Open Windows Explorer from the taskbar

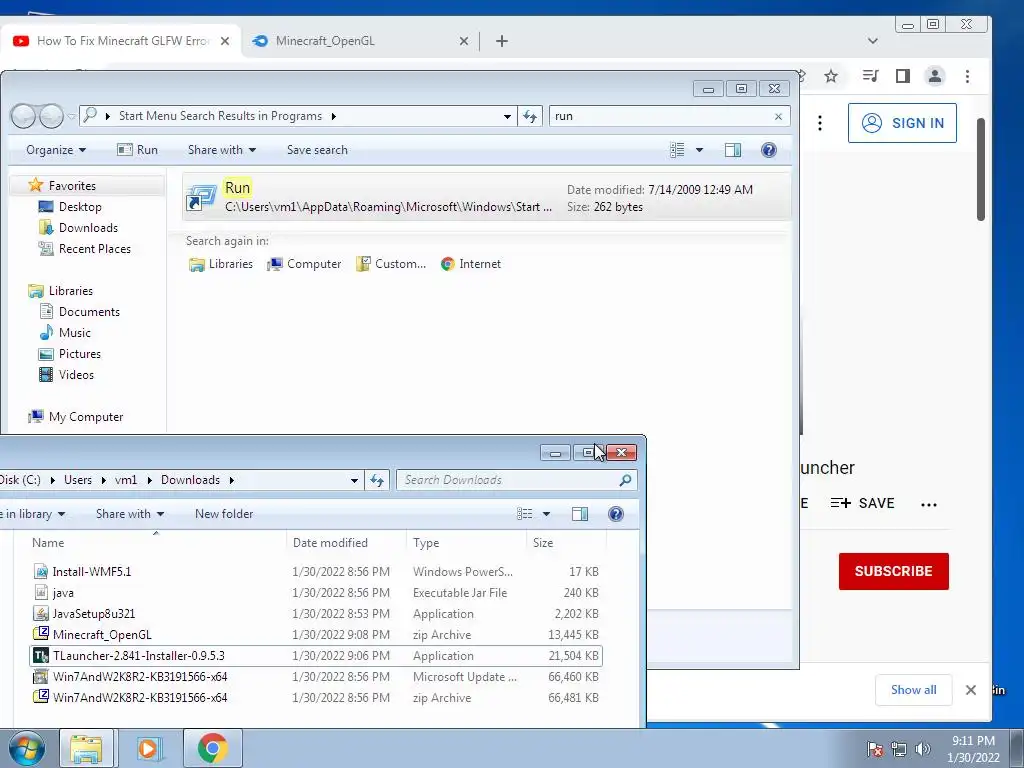point(86,748)
